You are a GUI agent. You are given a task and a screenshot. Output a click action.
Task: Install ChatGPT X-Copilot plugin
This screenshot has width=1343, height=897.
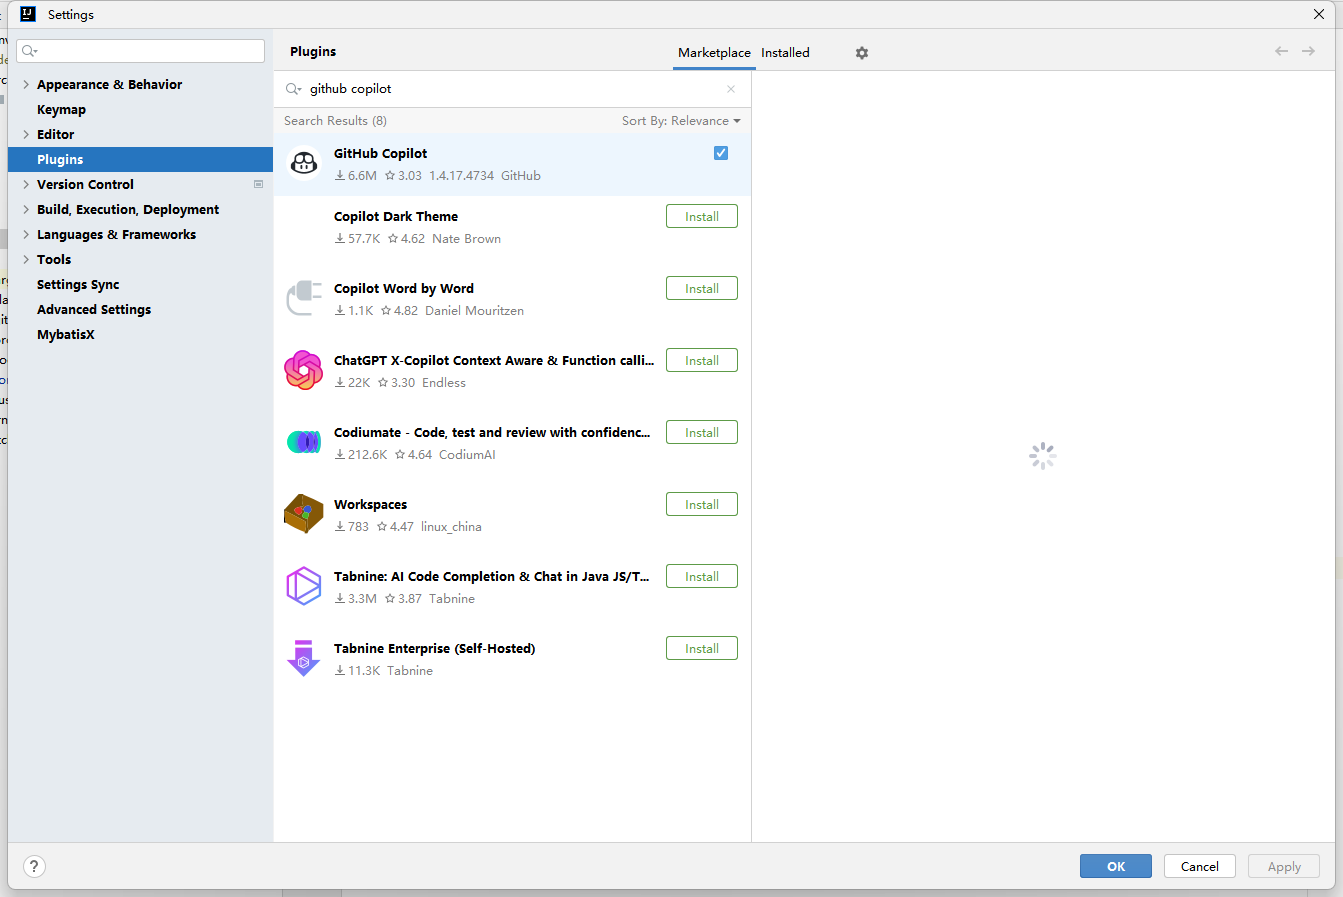click(702, 360)
